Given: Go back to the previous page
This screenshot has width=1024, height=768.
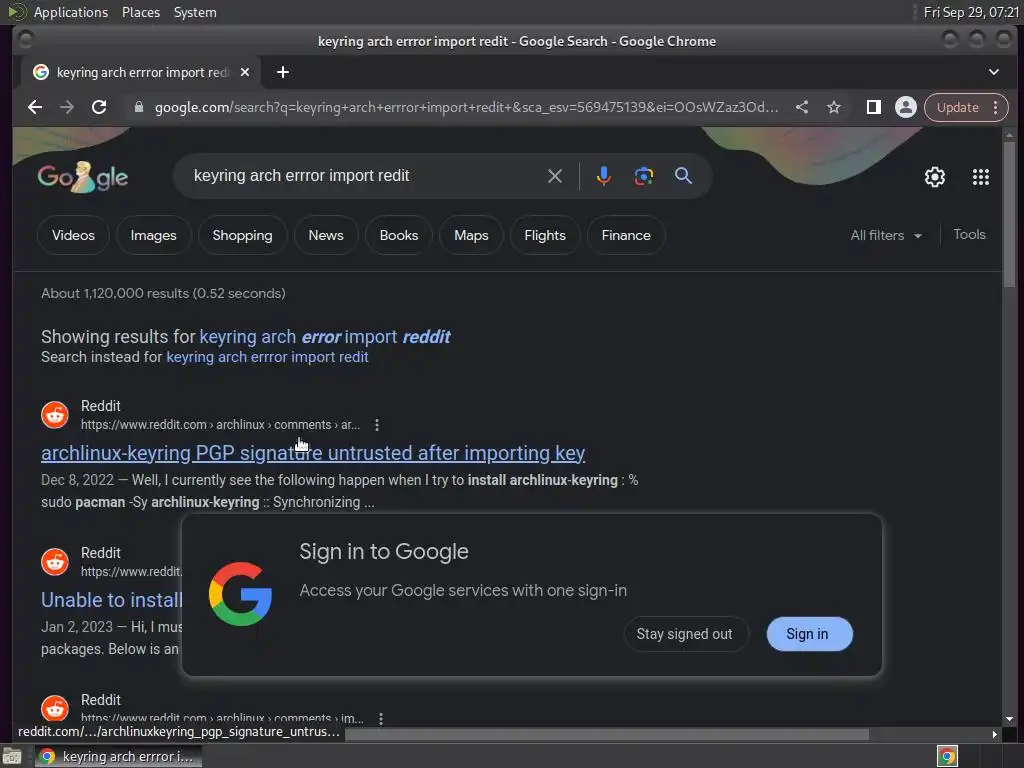Looking at the screenshot, I should pos(35,107).
